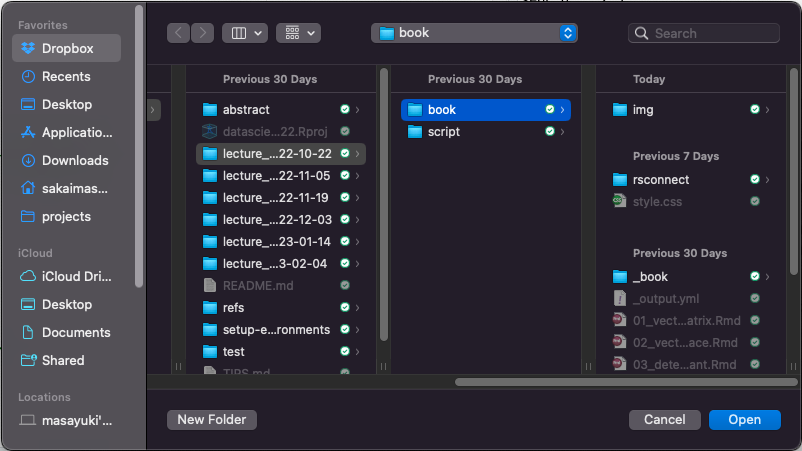Click the Dropbox icon in sidebar
Image resolution: width=802 pixels, height=451 pixels.
tap(28, 48)
